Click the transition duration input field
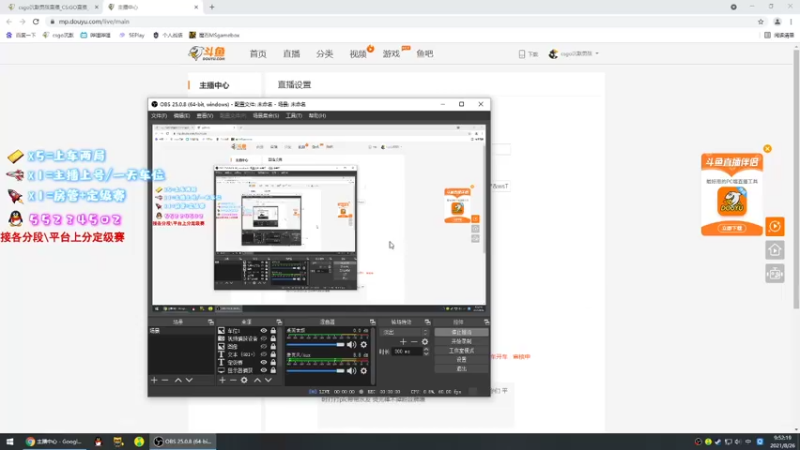 [407, 352]
